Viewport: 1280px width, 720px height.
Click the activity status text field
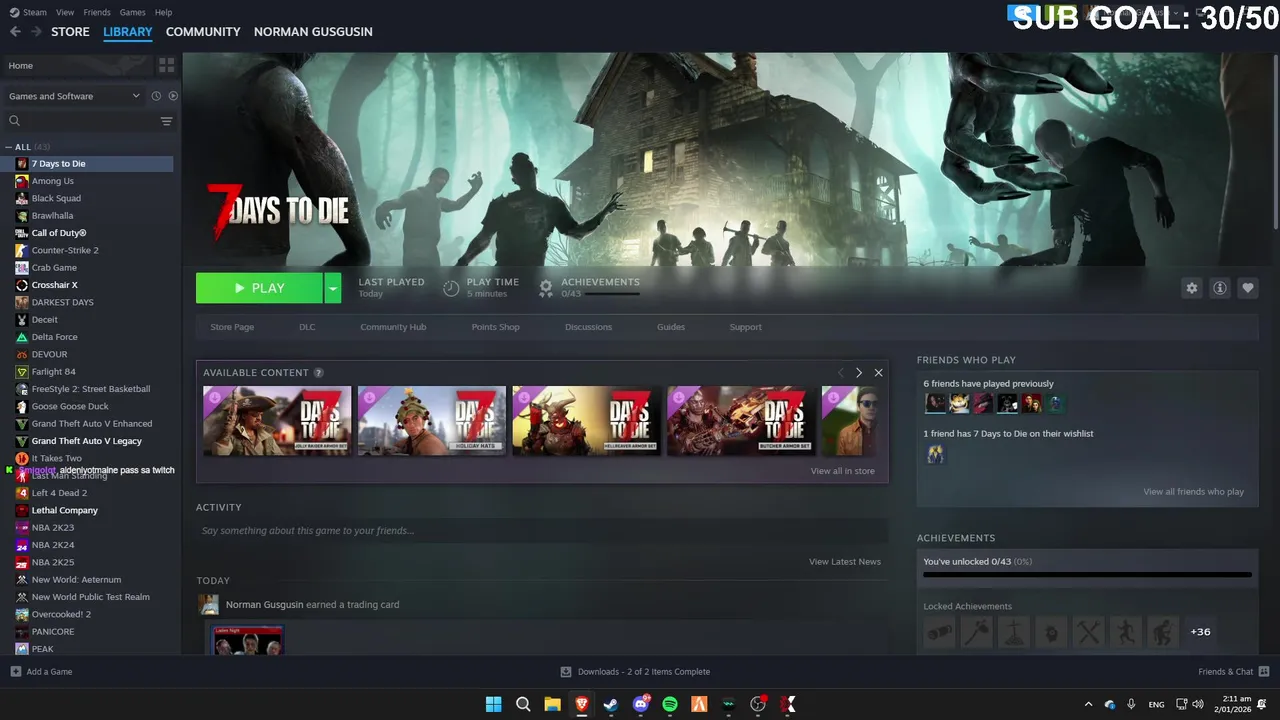(x=542, y=531)
